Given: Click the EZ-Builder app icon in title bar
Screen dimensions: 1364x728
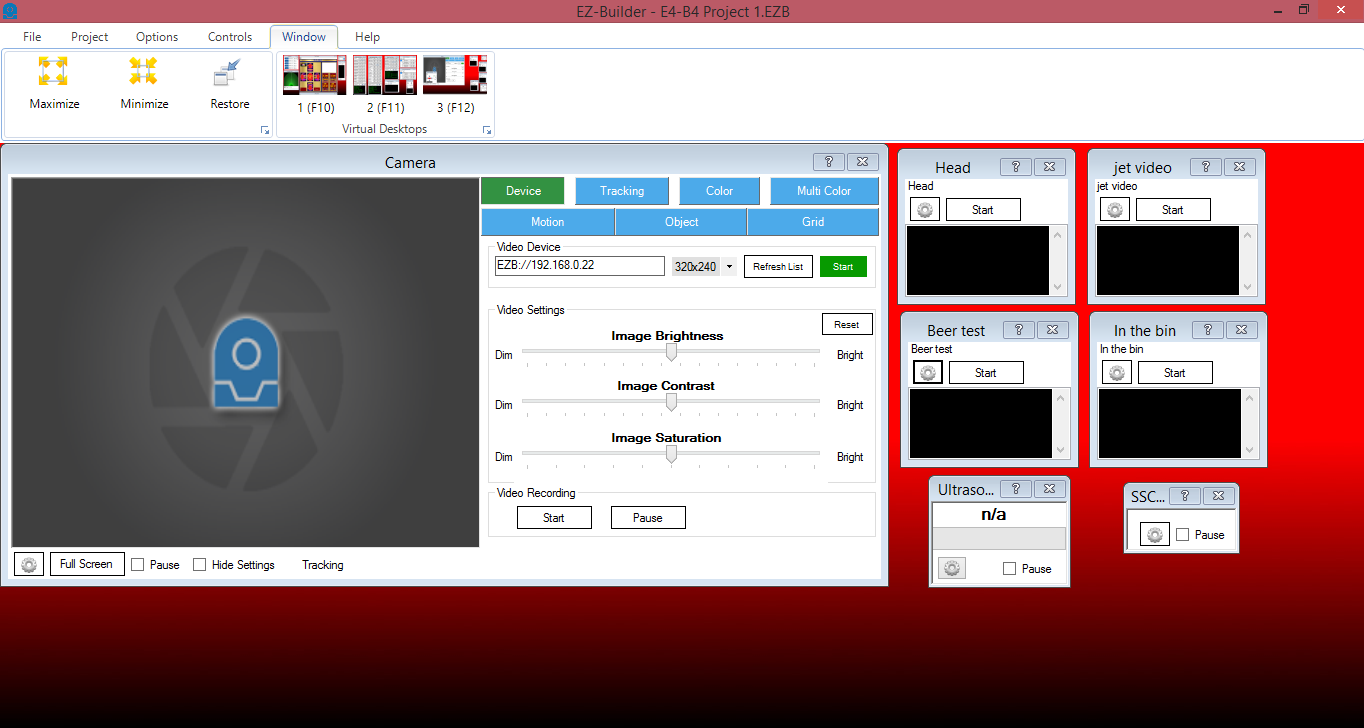Looking at the screenshot, I should tap(10, 10).
